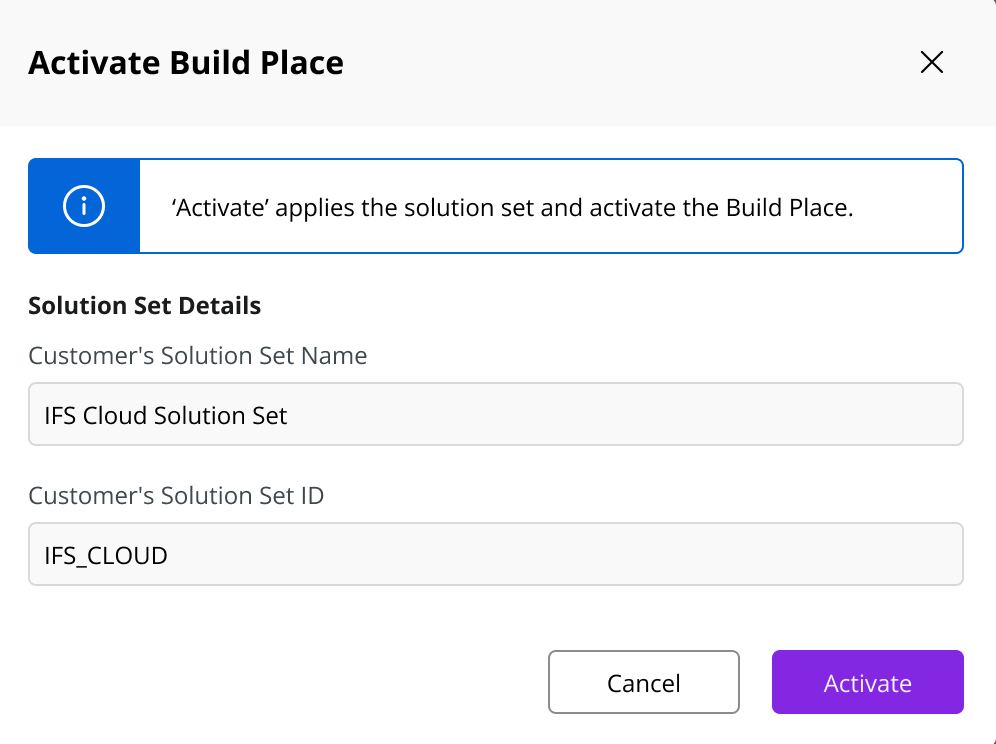Focus the Customer's Solution Set Name field
The width and height of the screenshot is (996, 744).
pos(495,414)
